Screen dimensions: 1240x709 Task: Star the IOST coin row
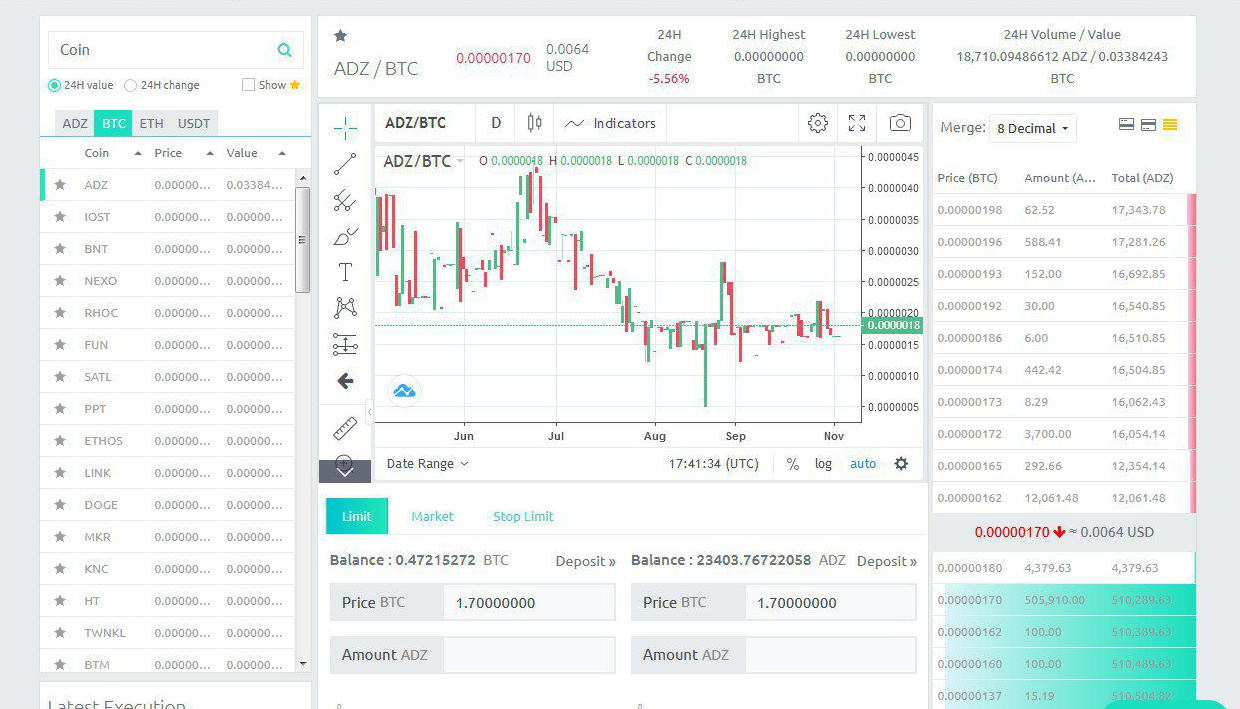tap(60, 217)
